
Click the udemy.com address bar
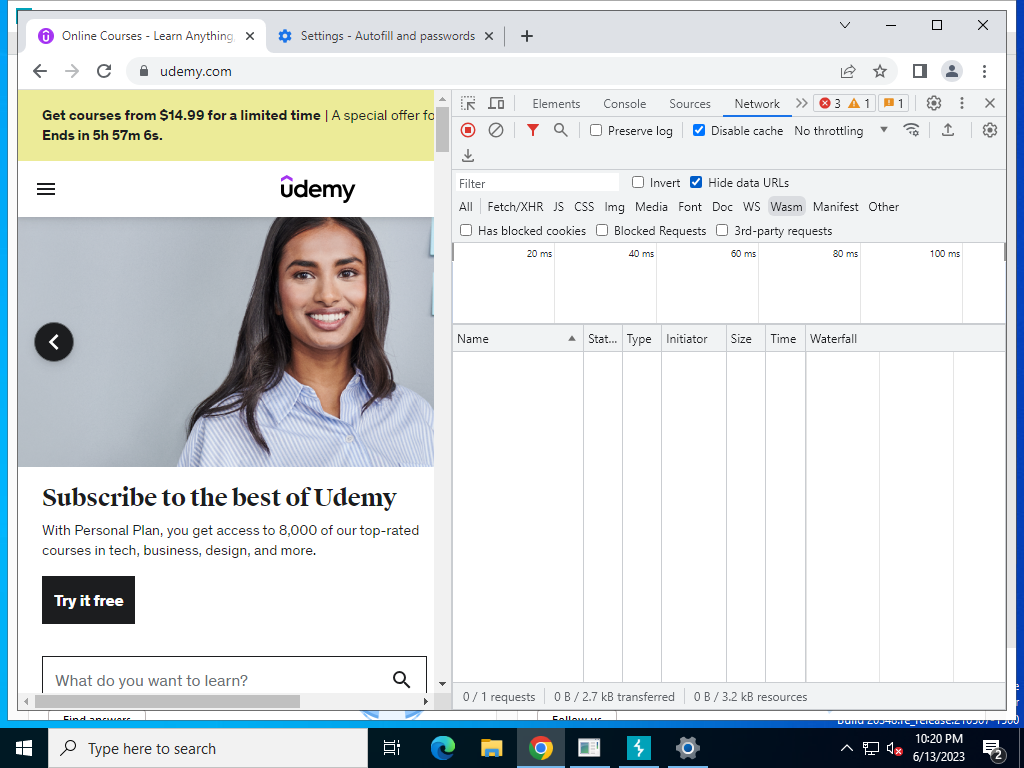(483, 71)
